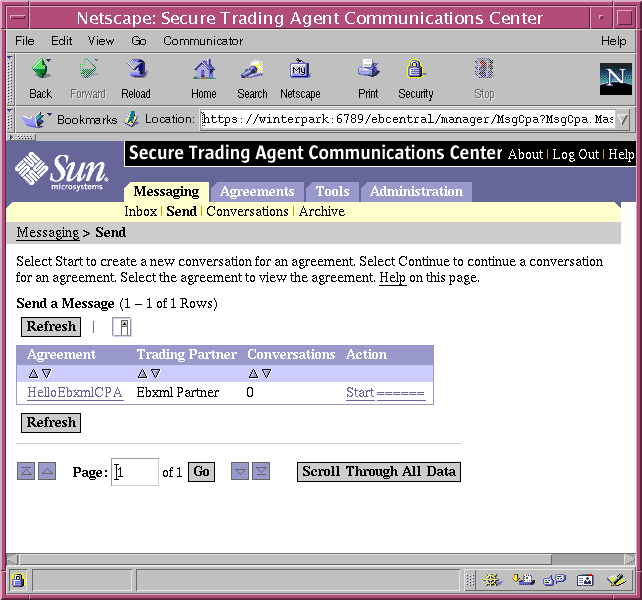
Task: Click Messaging breadcrumb link
Action: coord(47,233)
